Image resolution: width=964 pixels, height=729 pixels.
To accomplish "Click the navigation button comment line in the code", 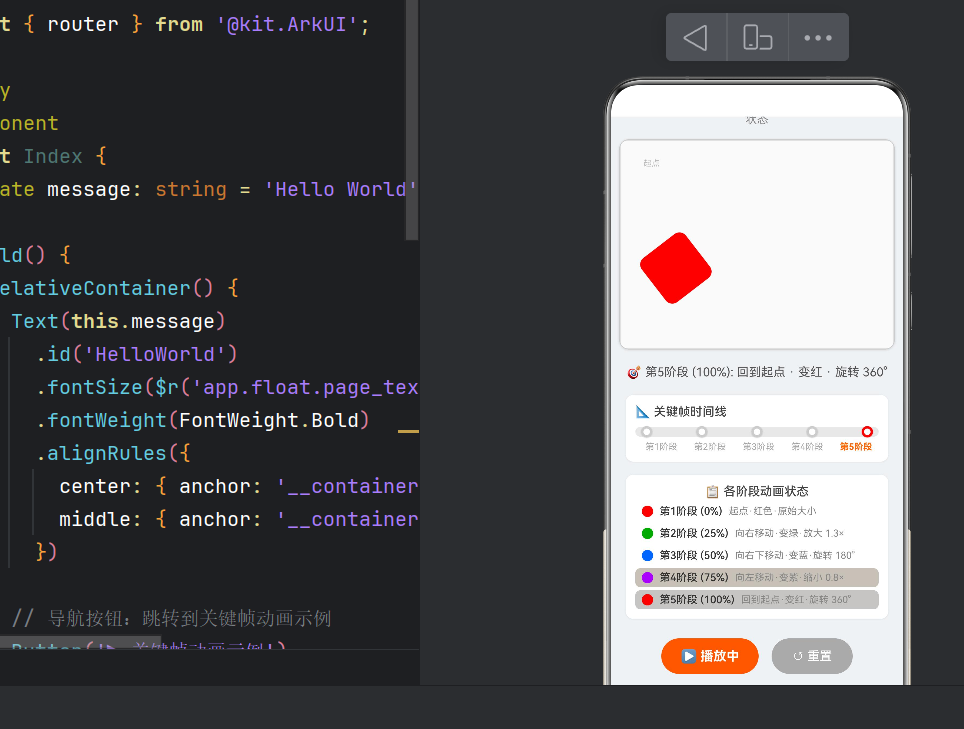I will click(172, 618).
